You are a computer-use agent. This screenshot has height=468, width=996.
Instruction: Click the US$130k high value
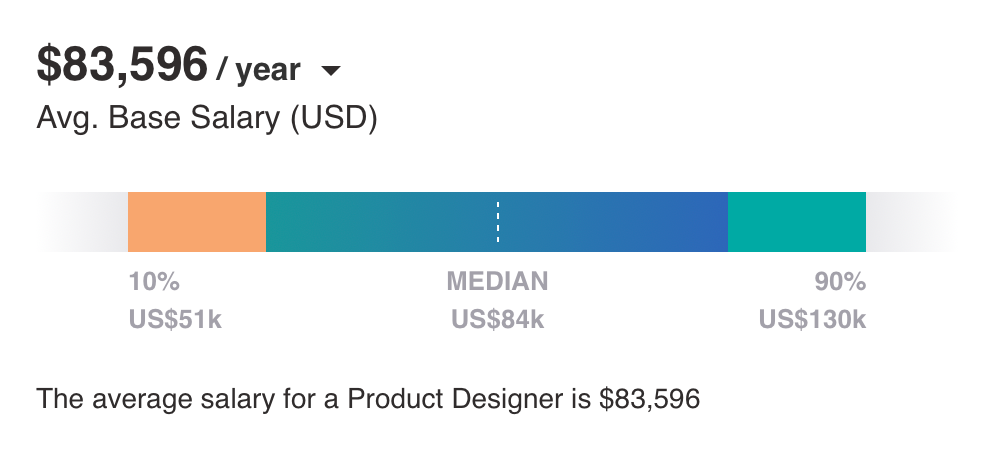coord(812,319)
